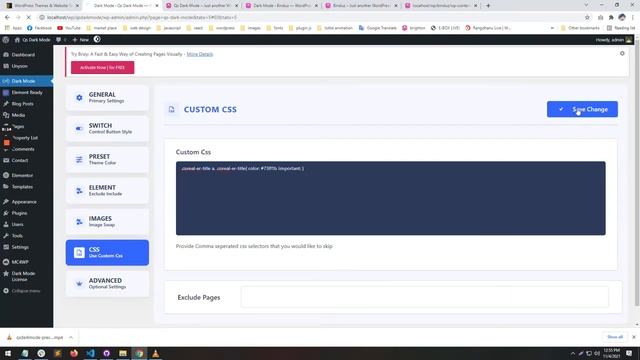Open Firefox from taskbar
The height and width of the screenshot is (360, 640).
(74, 353)
